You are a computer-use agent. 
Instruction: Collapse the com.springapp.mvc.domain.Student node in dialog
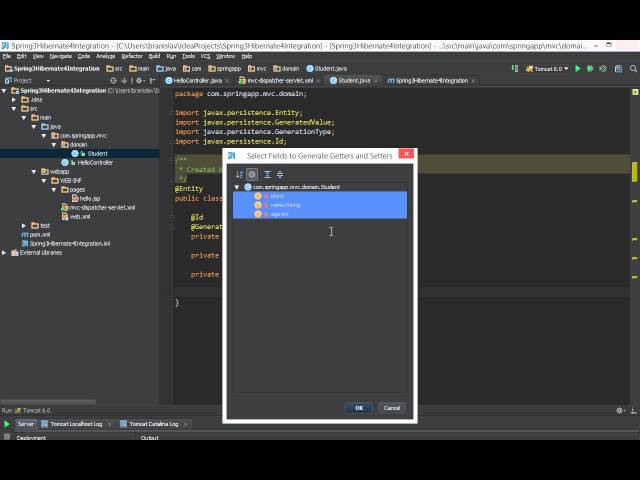pos(237,187)
